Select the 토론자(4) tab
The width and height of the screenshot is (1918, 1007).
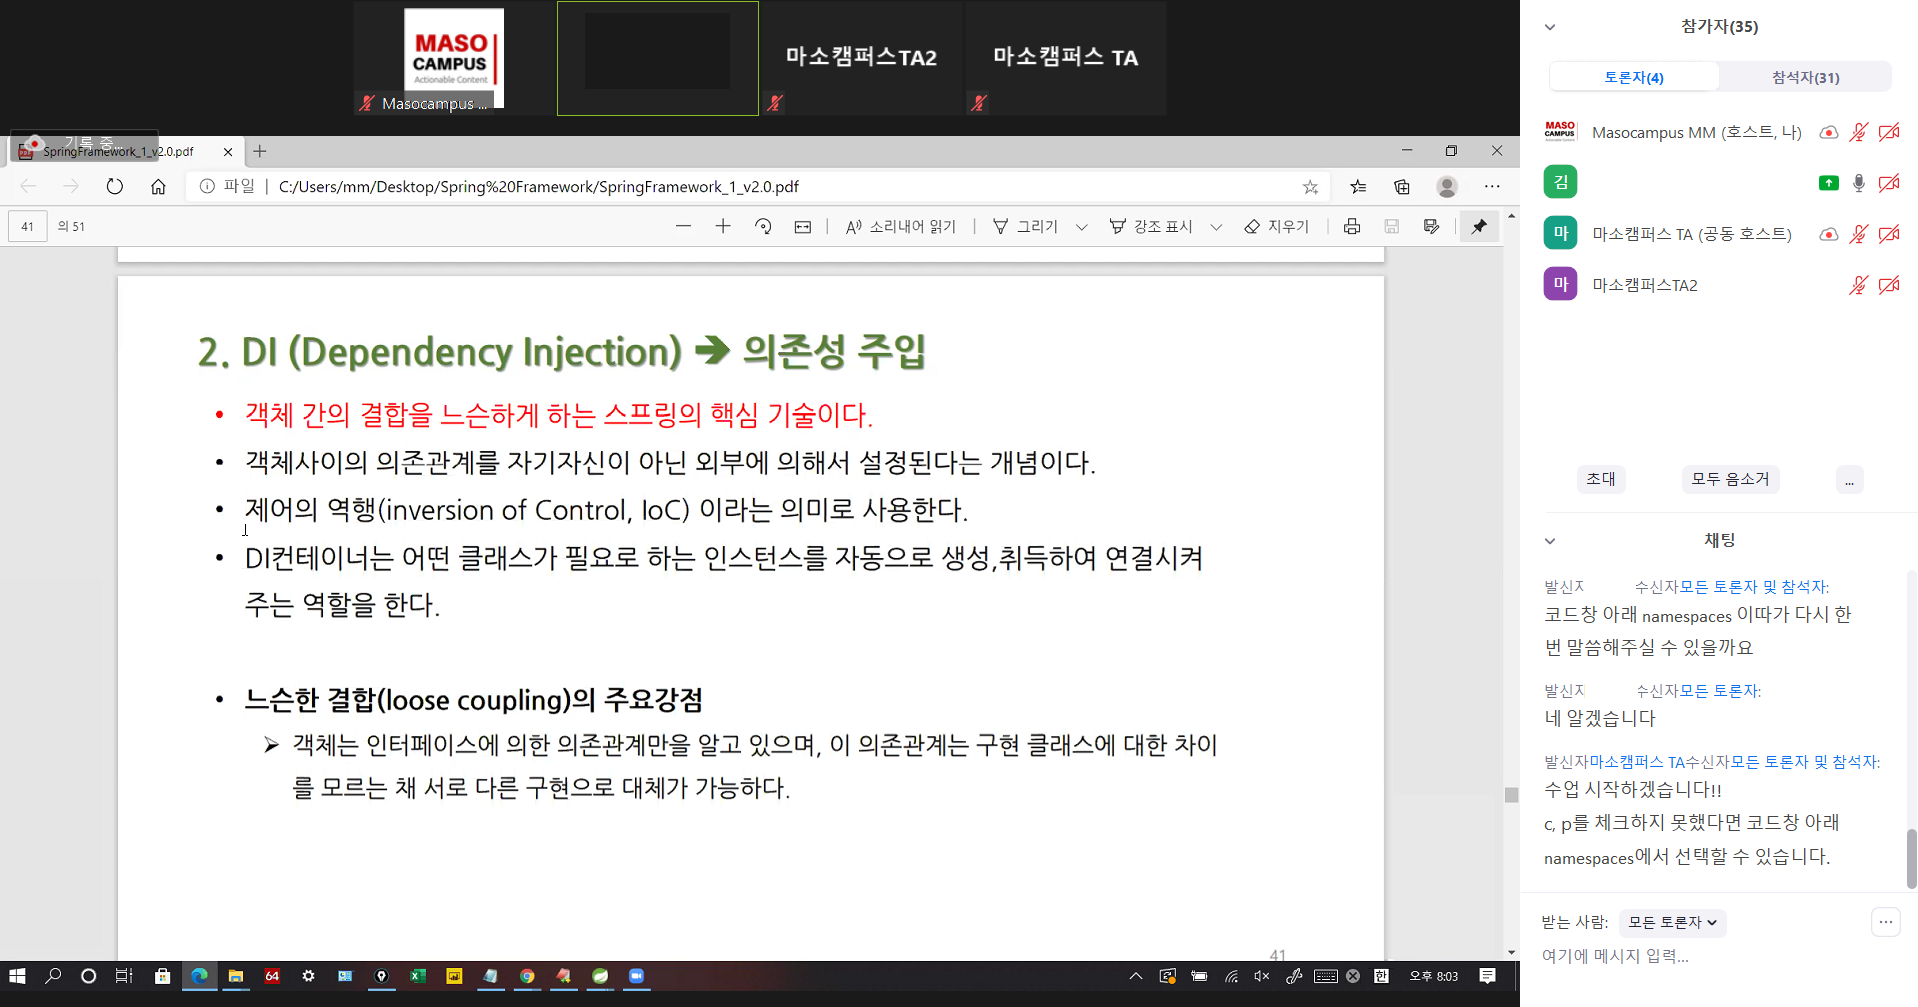coord(1634,77)
